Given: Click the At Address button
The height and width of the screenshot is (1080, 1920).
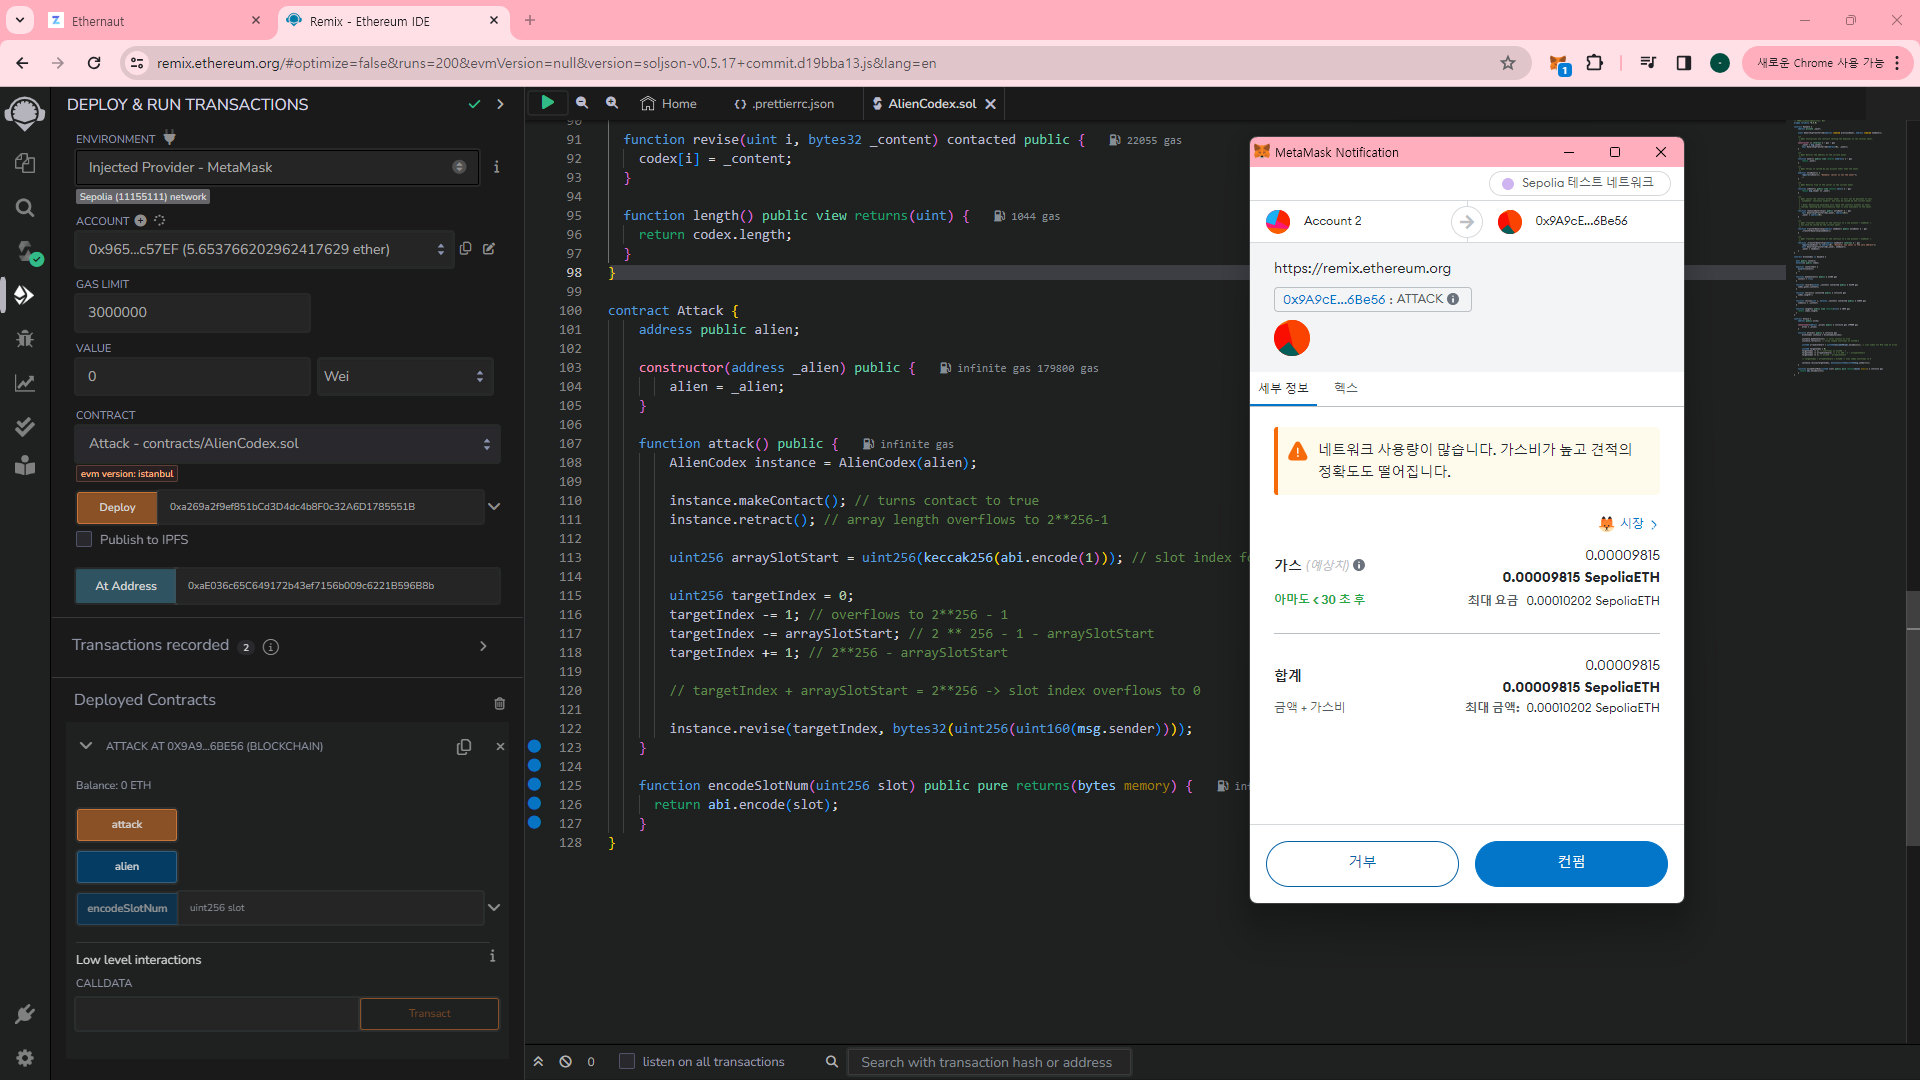Looking at the screenshot, I should (126, 586).
